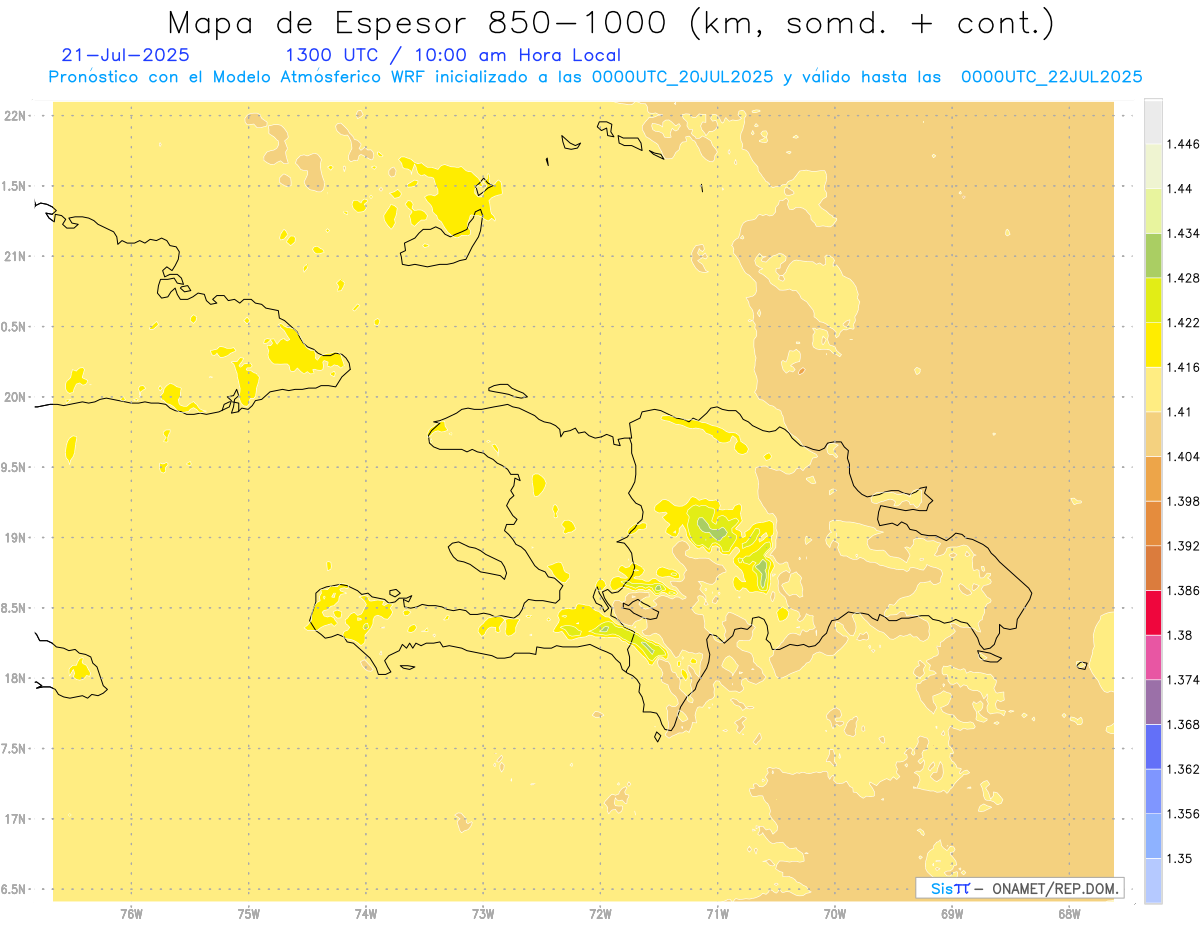Click the green 1.428–1.434 color bar segment

1153,255
